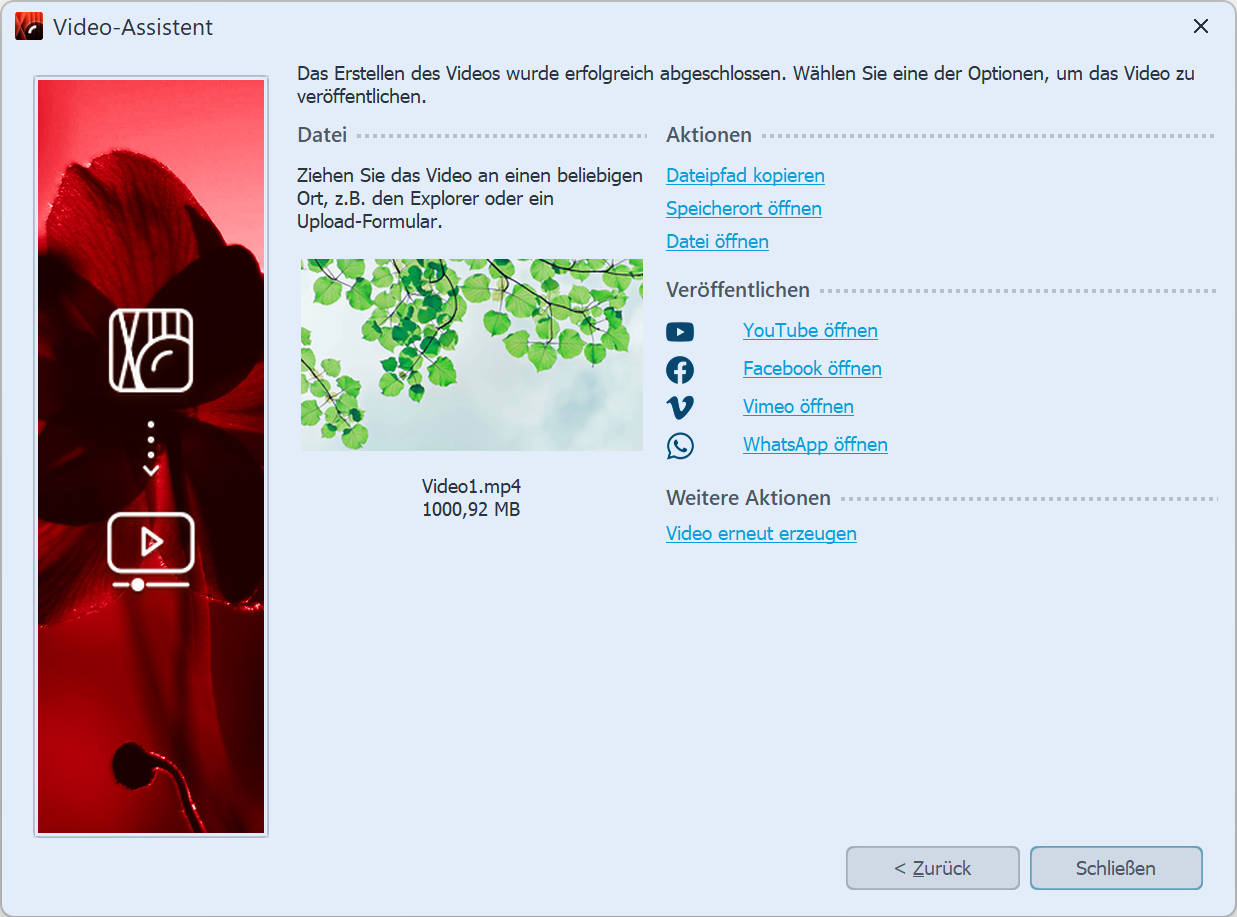Click the YouTube icon
The image size is (1237, 917).
coord(680,332)
